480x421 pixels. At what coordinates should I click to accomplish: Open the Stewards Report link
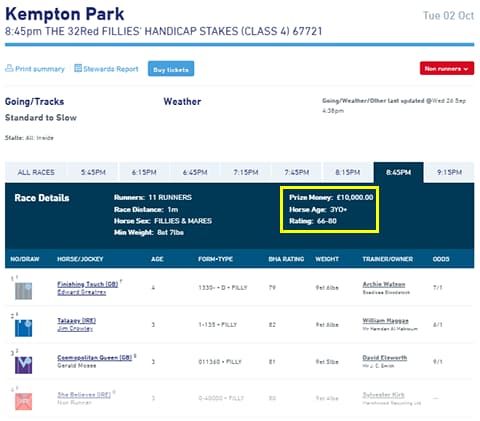111,69
